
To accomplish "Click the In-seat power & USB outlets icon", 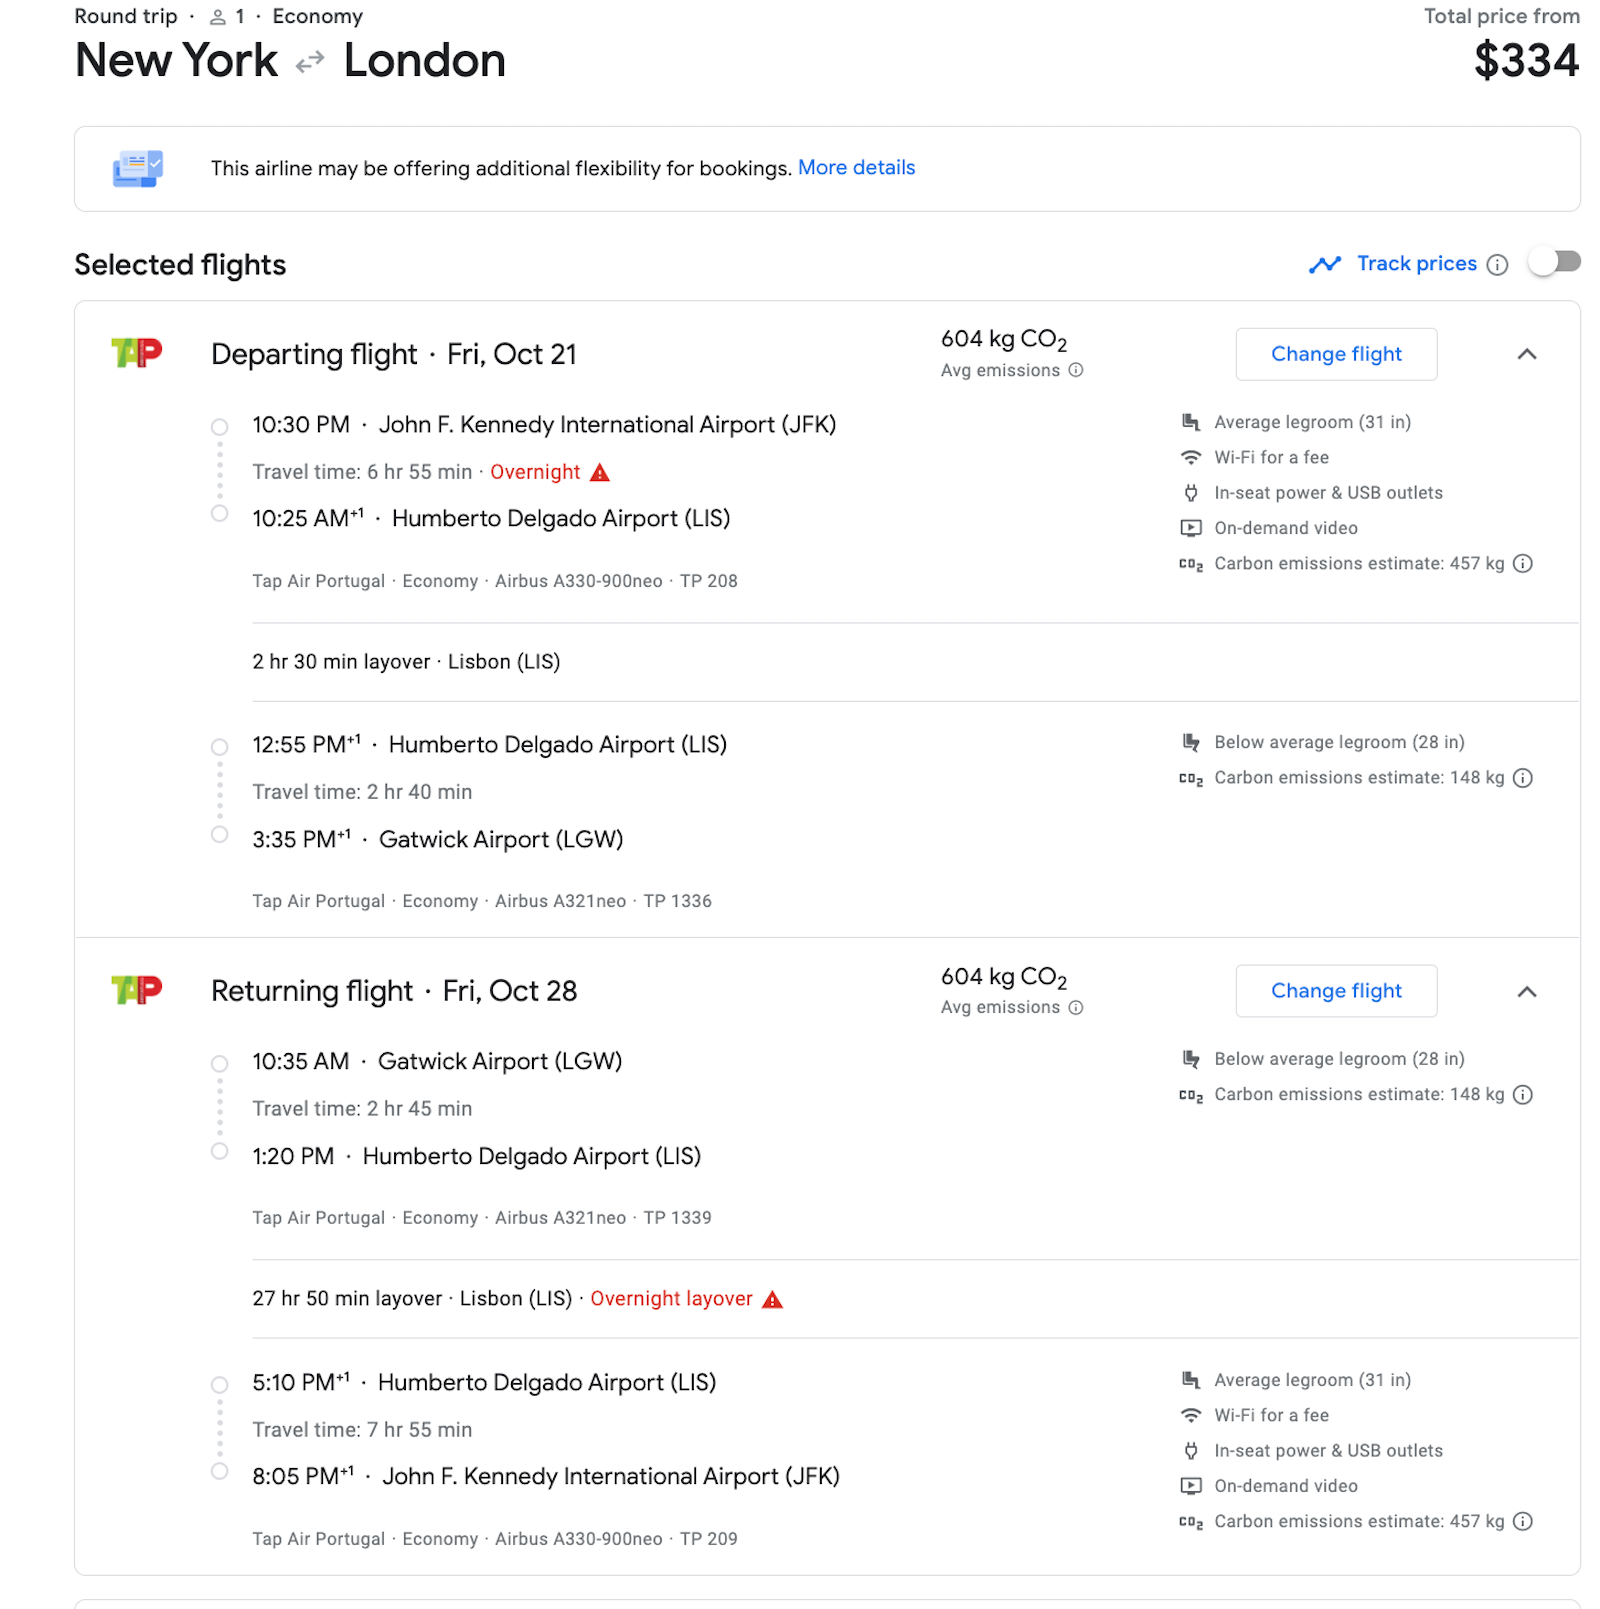I will coord(1191,492).
